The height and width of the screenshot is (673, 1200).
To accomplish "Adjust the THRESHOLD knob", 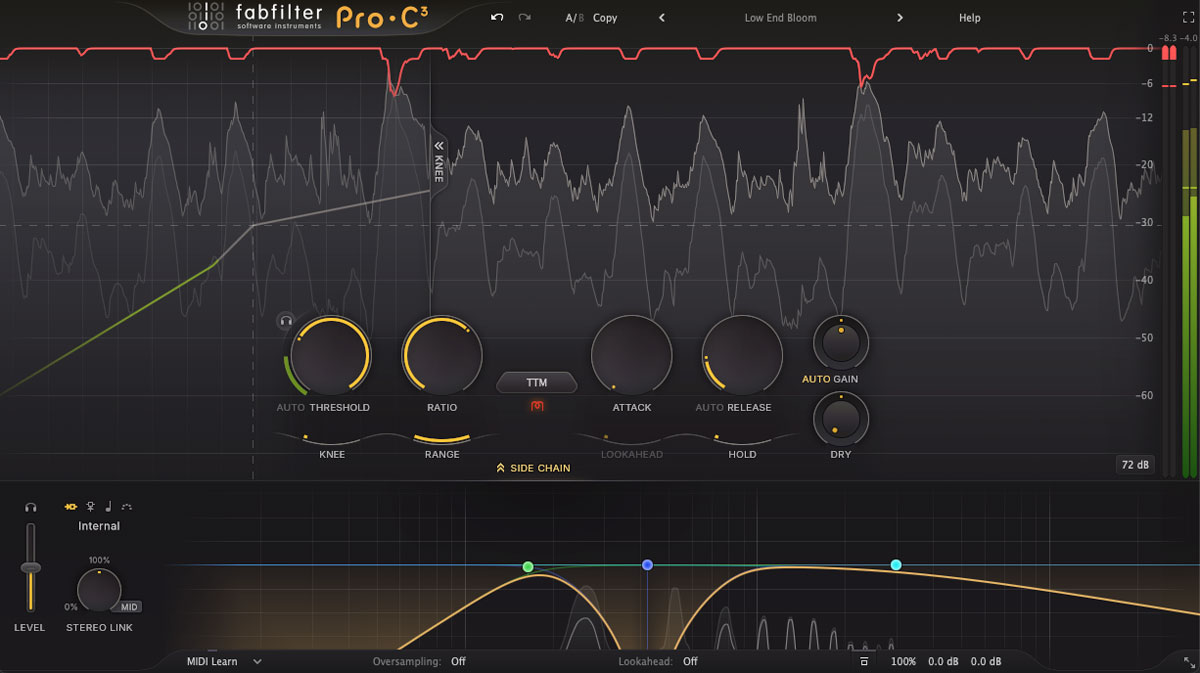I will click(x=330, y=356).
